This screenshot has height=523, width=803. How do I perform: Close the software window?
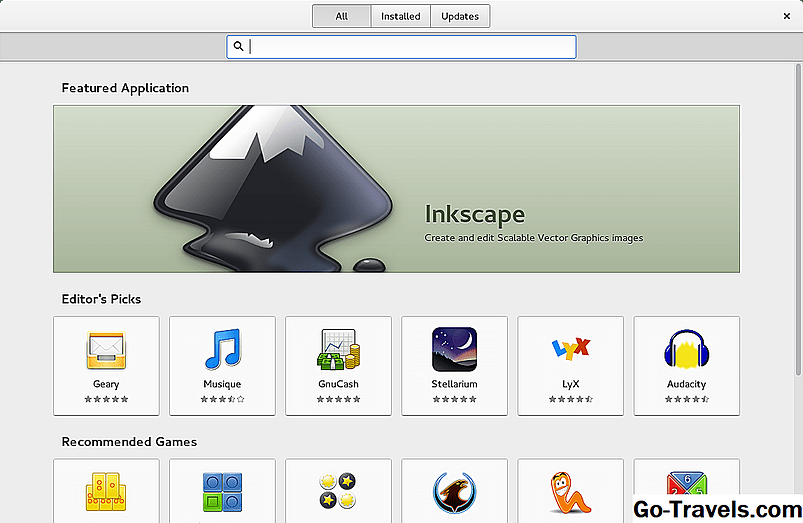[787, 16]
